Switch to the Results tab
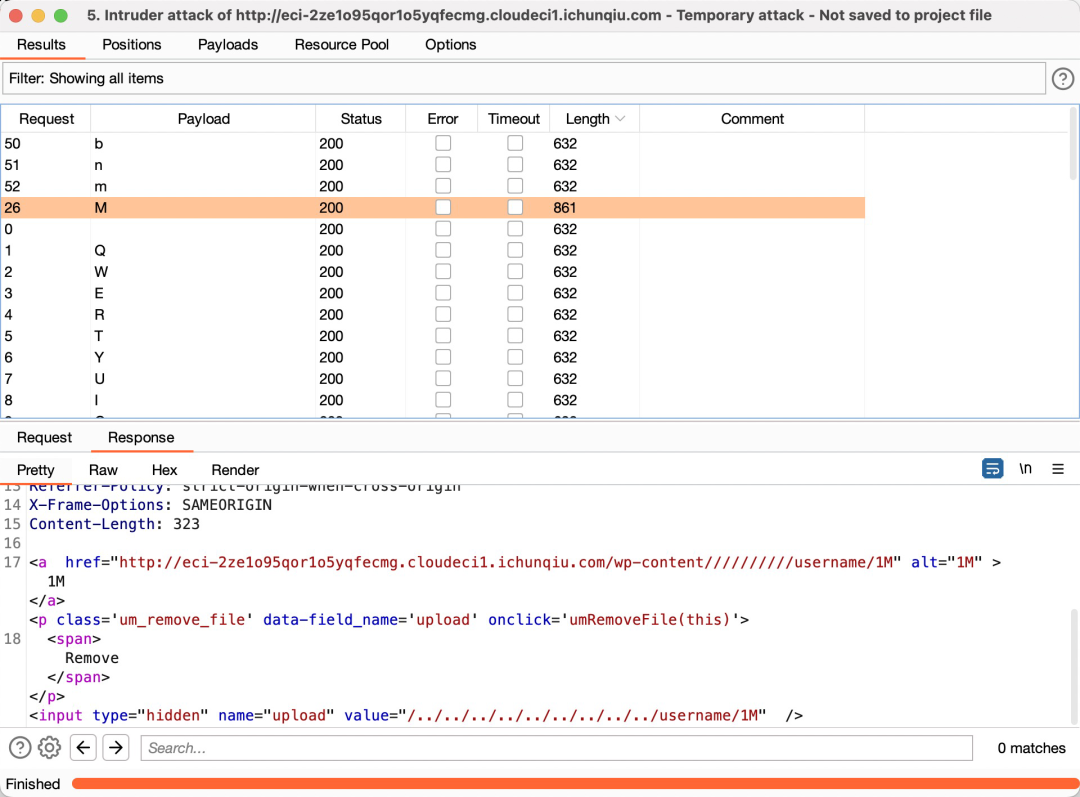 [x=41, y=45]
